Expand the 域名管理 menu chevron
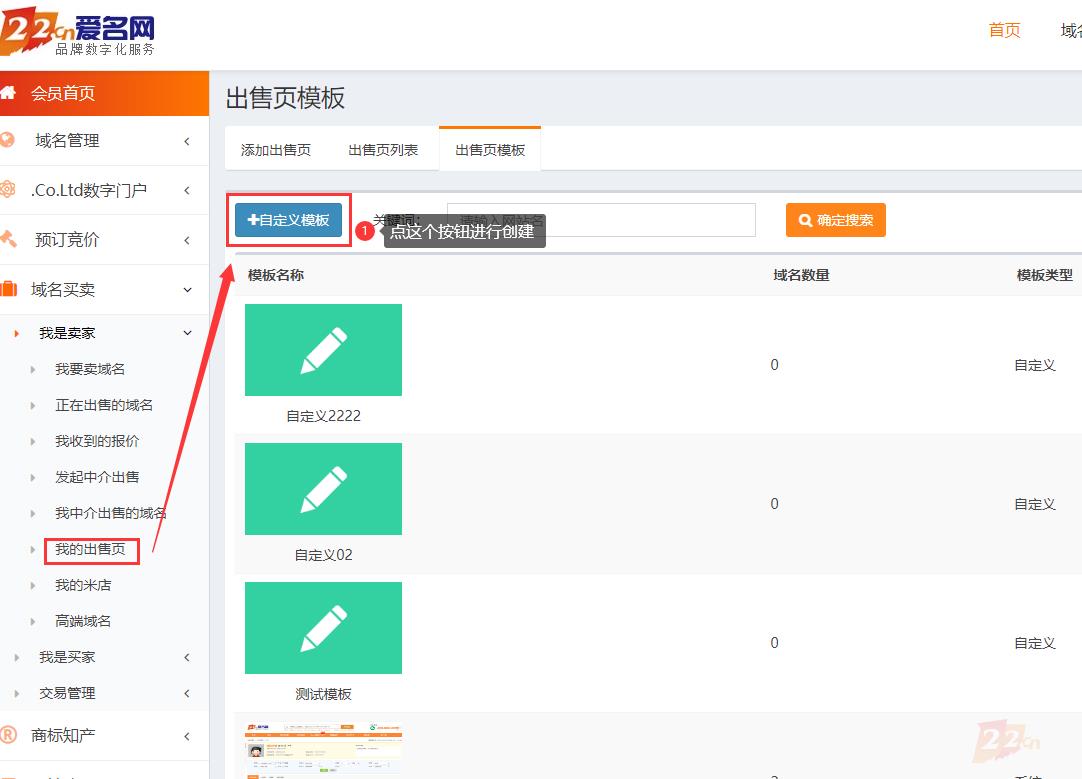Screen dimensions: 1082x779 (x=187, y=141)
